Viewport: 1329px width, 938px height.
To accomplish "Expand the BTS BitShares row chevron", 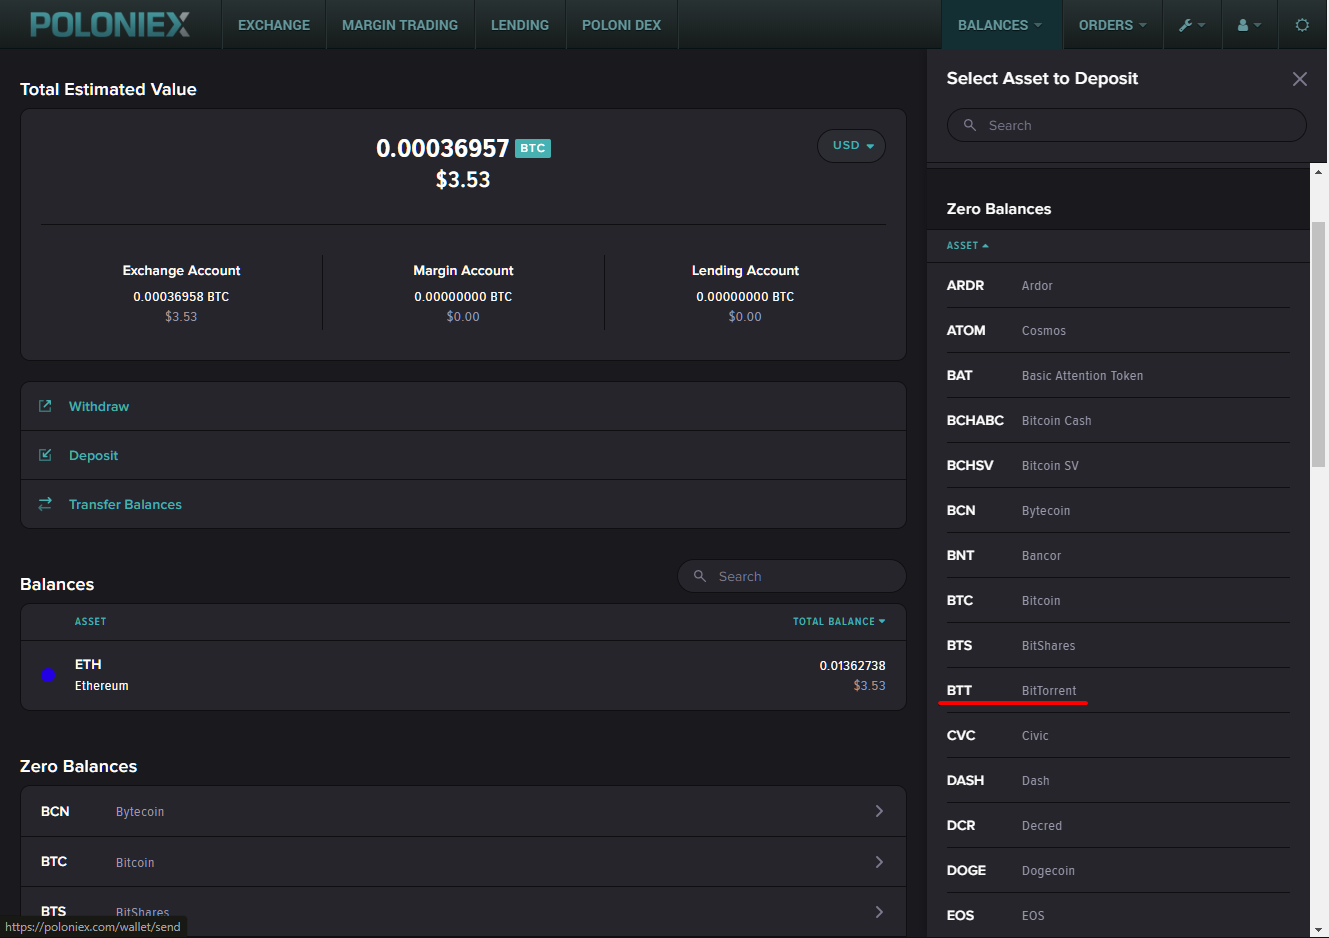I will coord(879,911).
